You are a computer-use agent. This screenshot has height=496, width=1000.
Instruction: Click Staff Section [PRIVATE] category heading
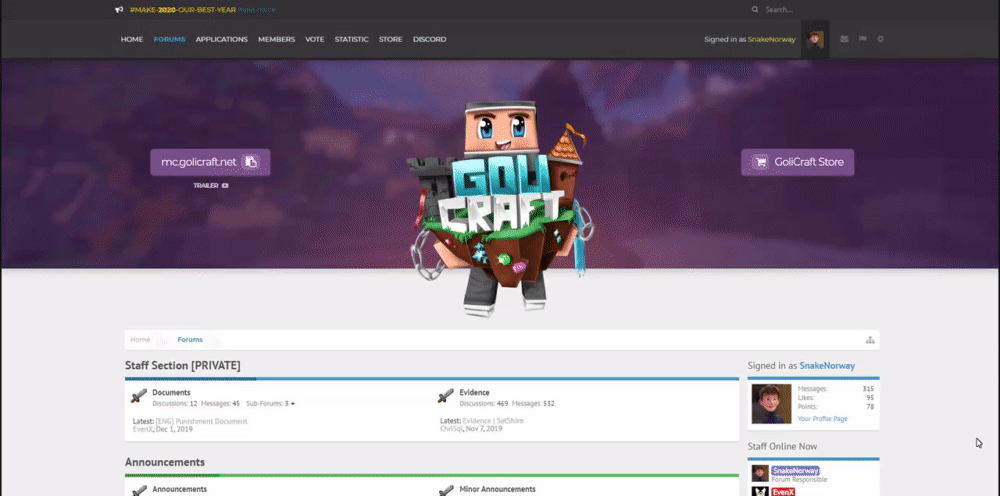[182, 365]
